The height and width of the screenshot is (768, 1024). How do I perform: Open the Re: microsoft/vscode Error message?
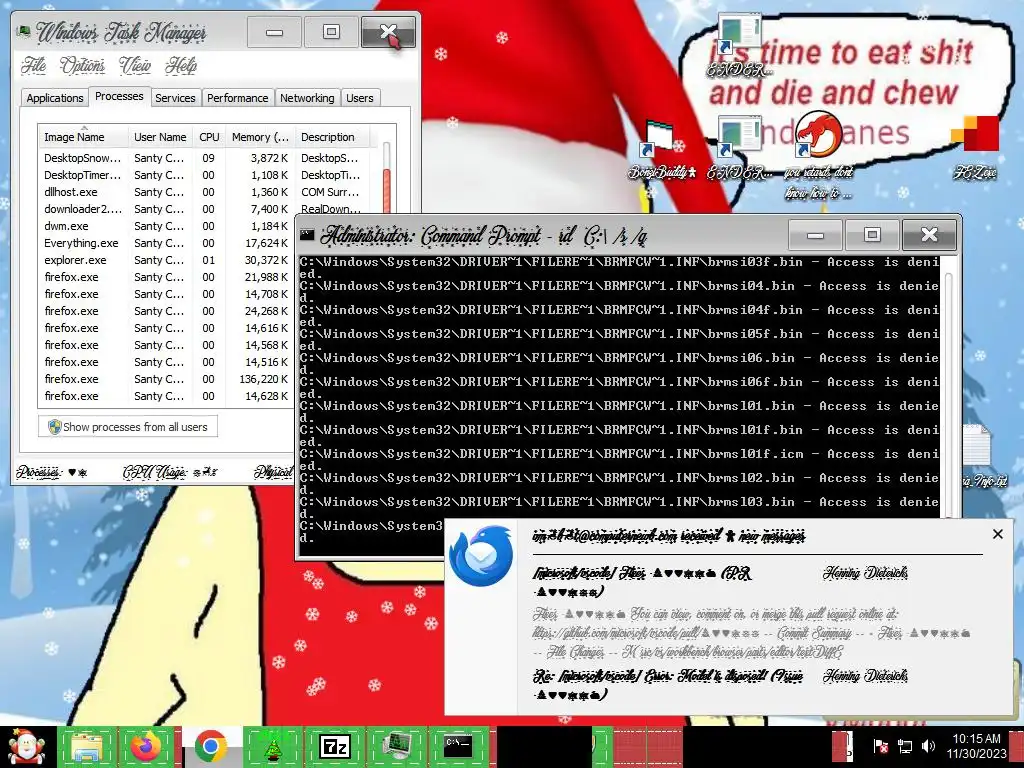coord(669,684)
